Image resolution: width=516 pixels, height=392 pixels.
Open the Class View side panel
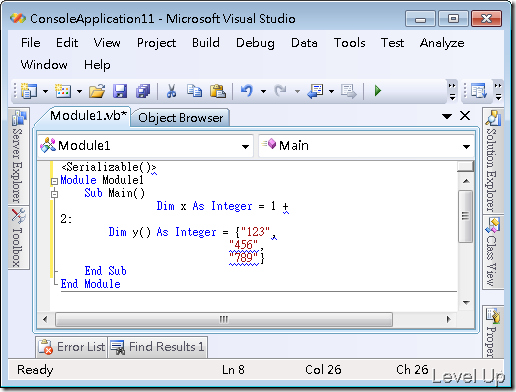click(492, 252)
